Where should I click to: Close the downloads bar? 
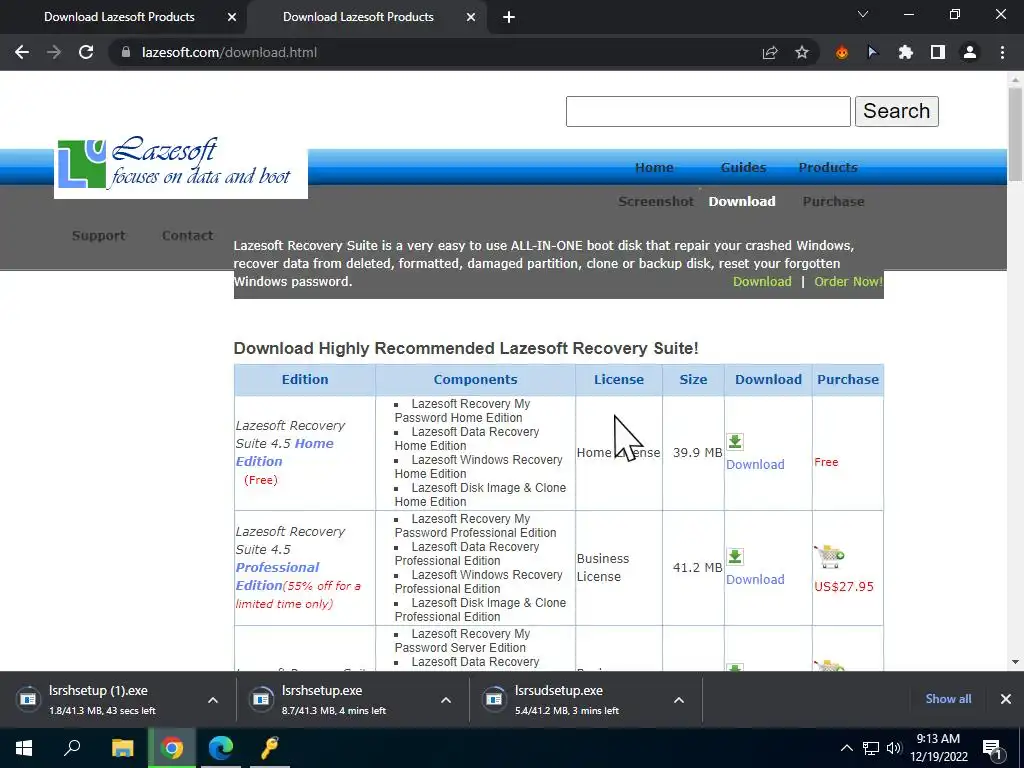pyautogui.click(x=1006, y=699)
